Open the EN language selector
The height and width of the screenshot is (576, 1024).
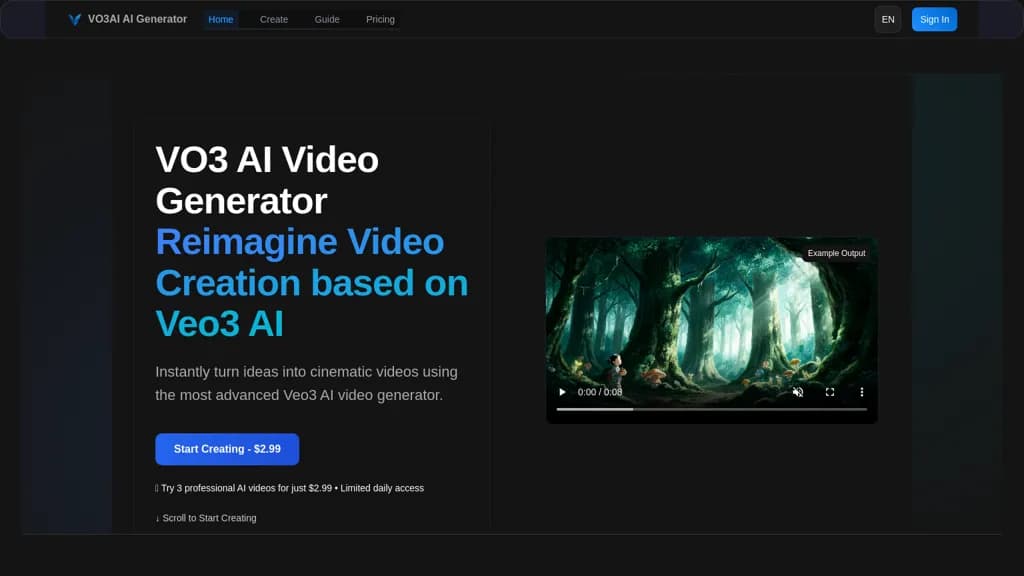pos(888,20)
